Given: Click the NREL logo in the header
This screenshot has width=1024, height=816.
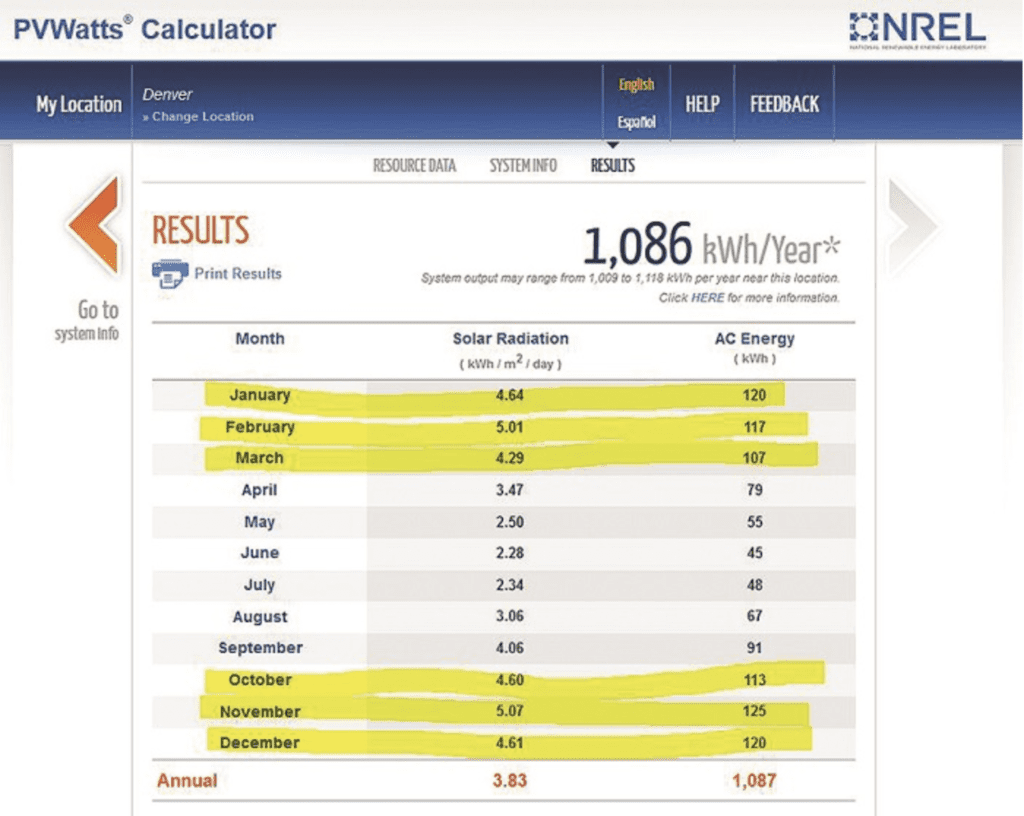Looking at the screenshot, I should tap(918, 29).
